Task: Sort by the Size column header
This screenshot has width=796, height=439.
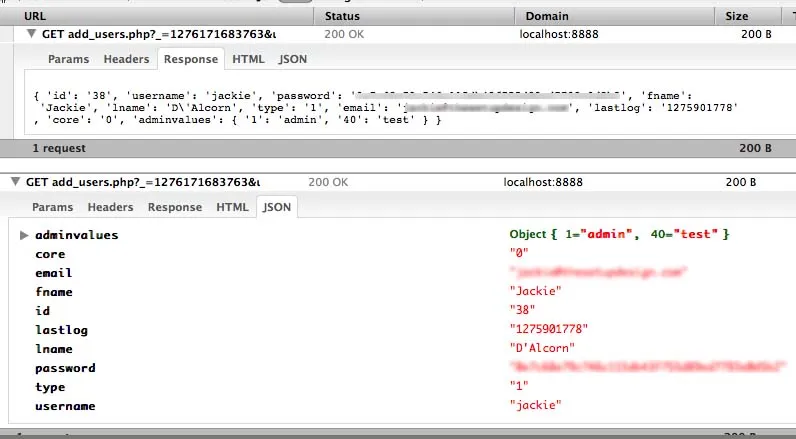Action: [x=737, y=16]
